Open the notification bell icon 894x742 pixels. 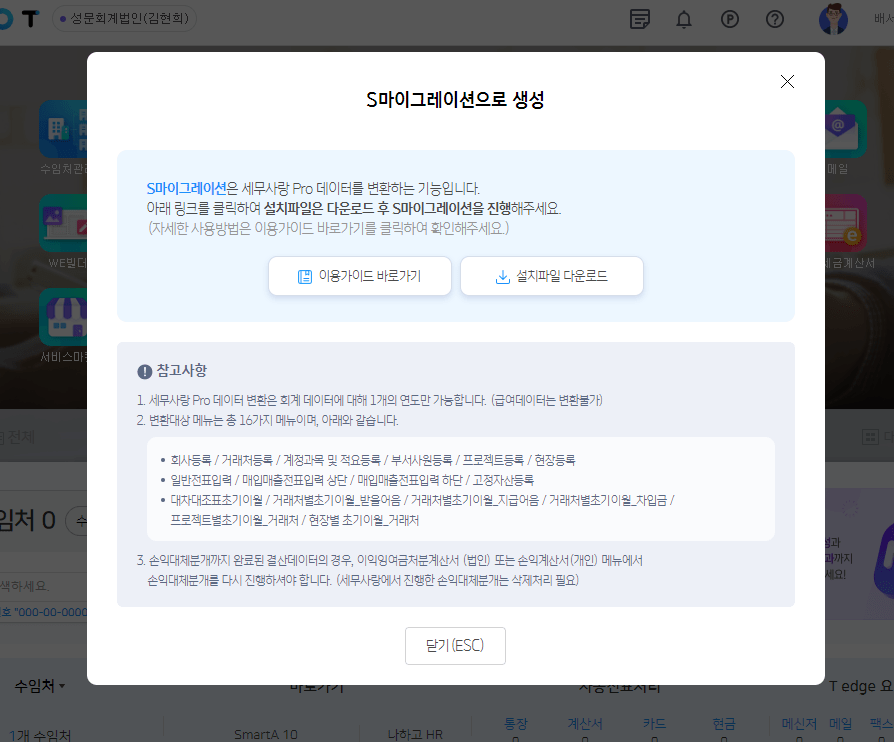(684, 19)
